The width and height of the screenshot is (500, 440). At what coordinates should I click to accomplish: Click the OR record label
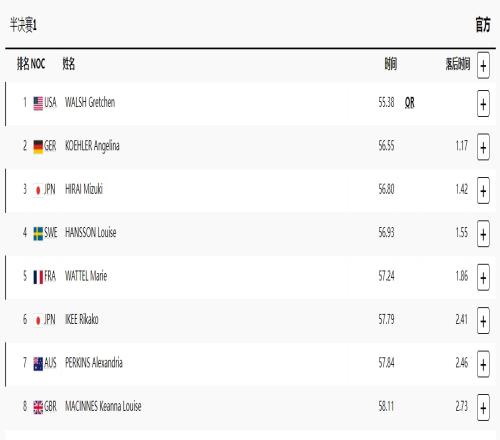(x=410, y=103)
